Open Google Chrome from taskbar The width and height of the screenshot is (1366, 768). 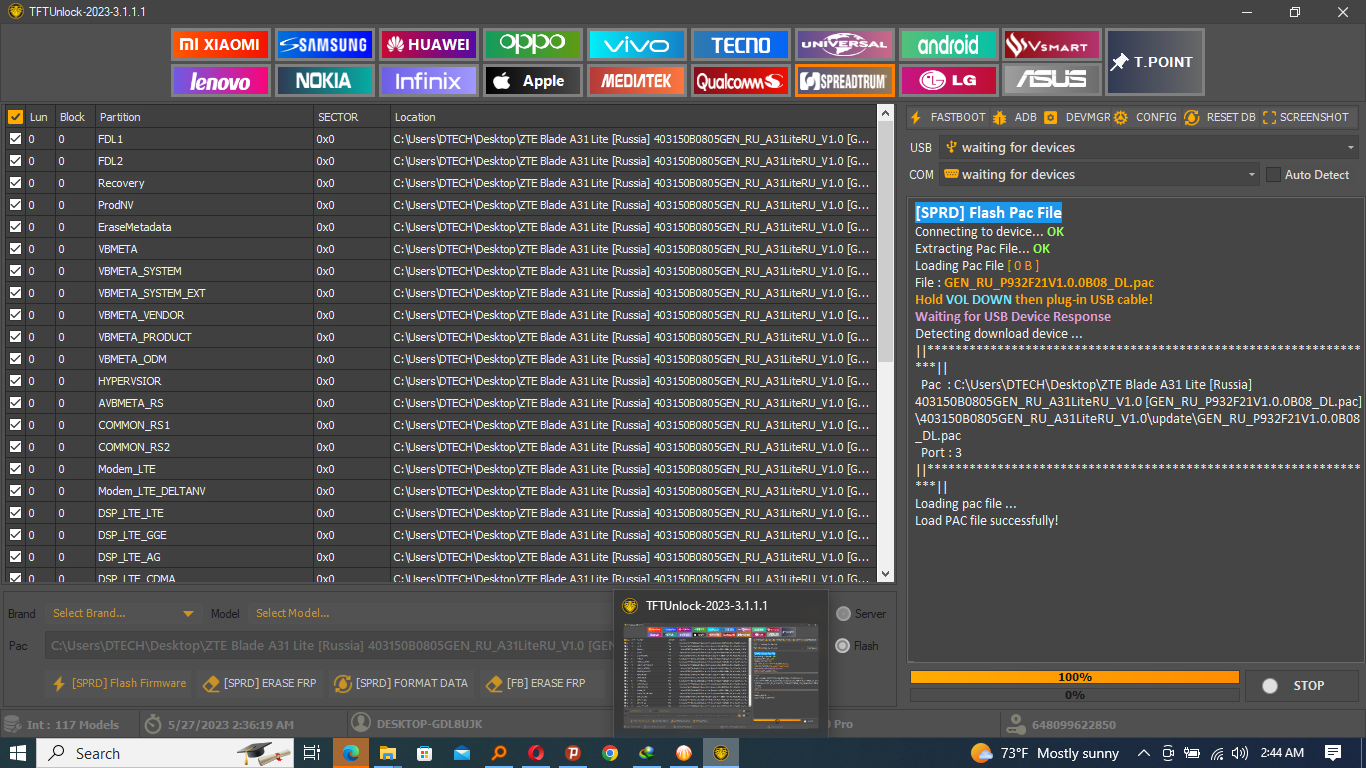tap(610, 753)
